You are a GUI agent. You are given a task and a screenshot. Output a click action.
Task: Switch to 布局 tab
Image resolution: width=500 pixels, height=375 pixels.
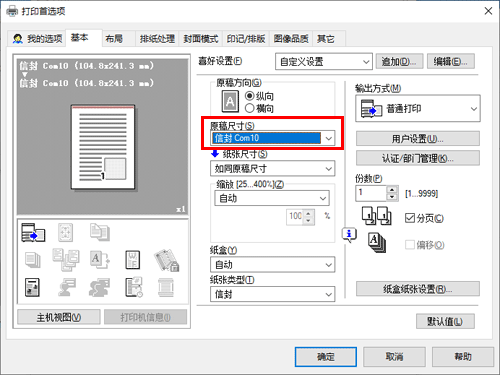coord(118,39)
